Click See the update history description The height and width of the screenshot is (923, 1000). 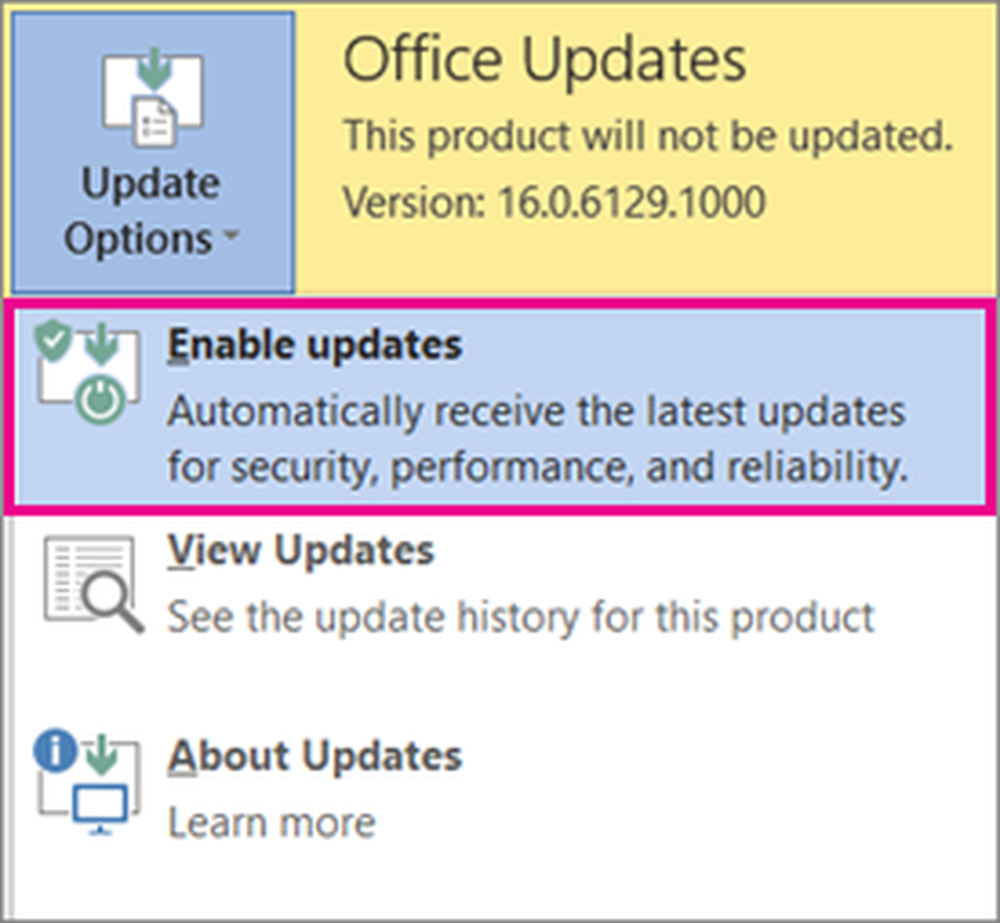pos(520,617)
